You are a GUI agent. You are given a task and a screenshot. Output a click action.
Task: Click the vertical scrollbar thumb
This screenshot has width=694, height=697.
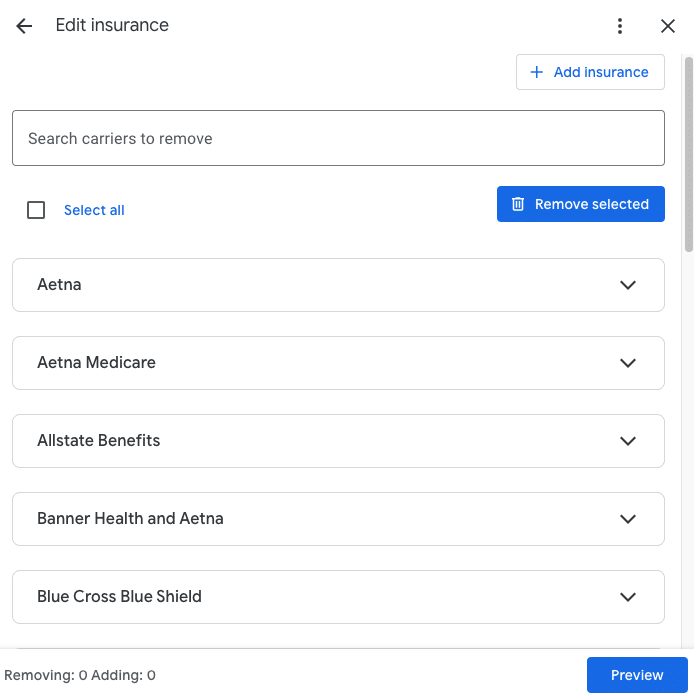689,154
